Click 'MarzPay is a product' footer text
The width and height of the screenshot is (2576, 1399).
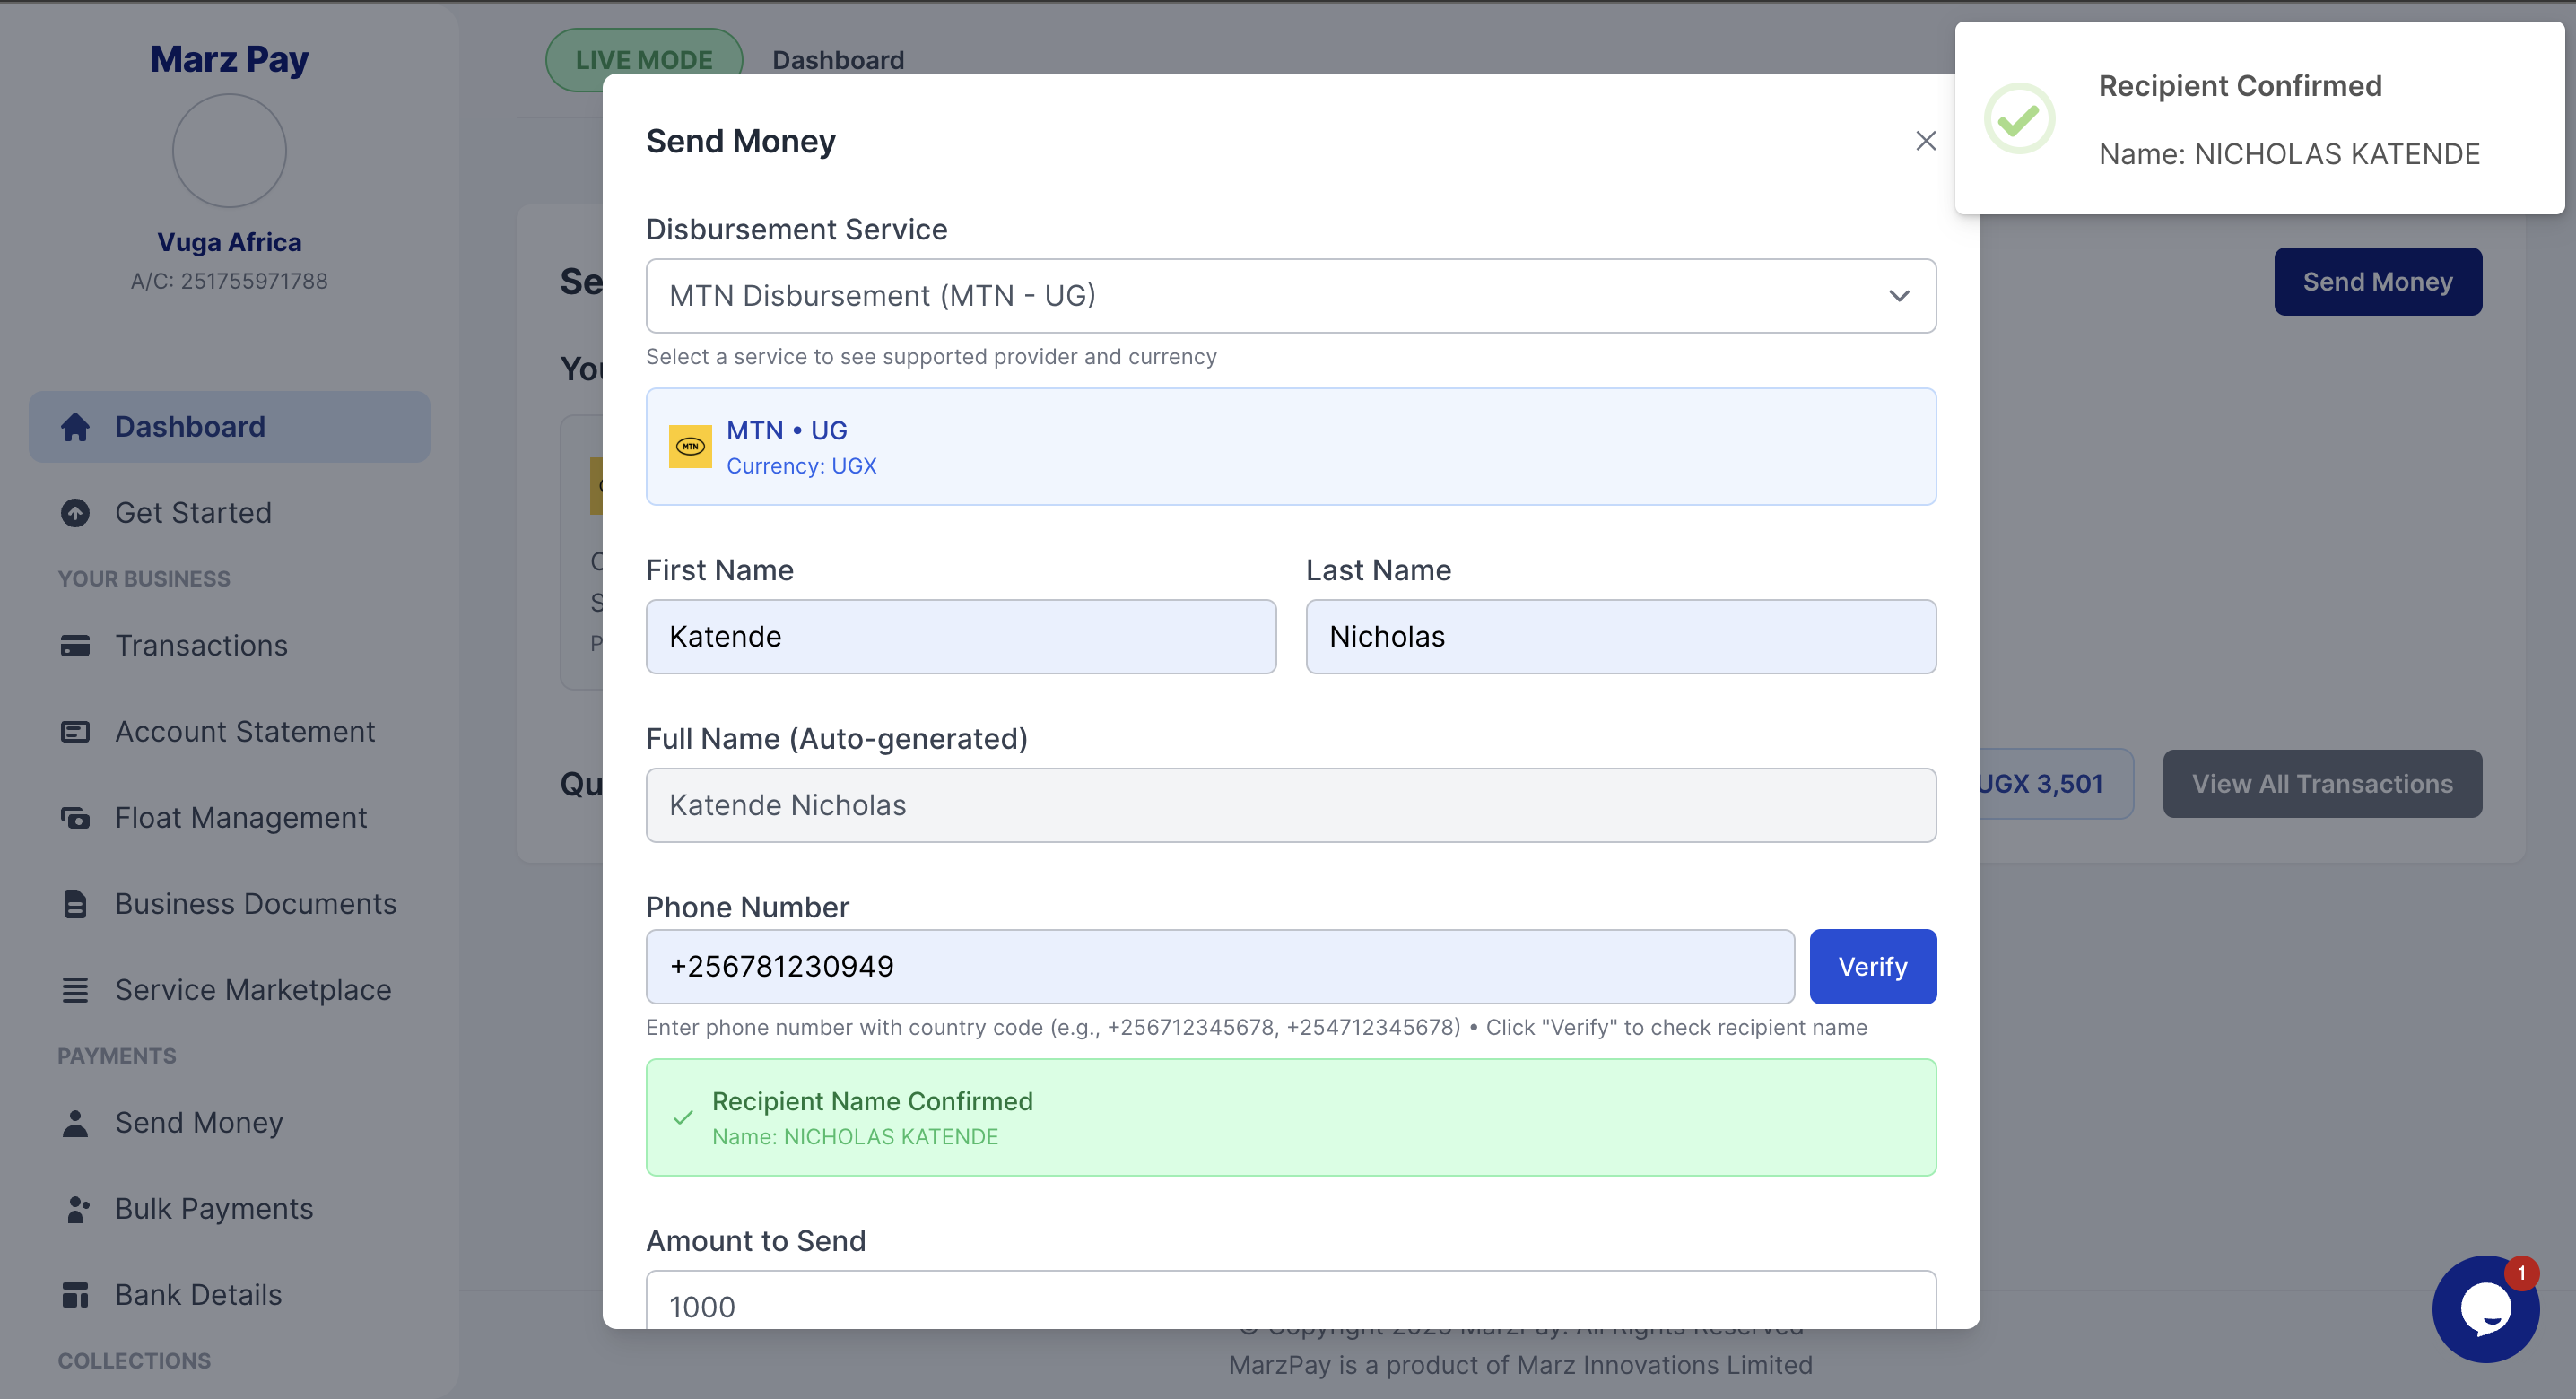[x=1520, y=1365]
